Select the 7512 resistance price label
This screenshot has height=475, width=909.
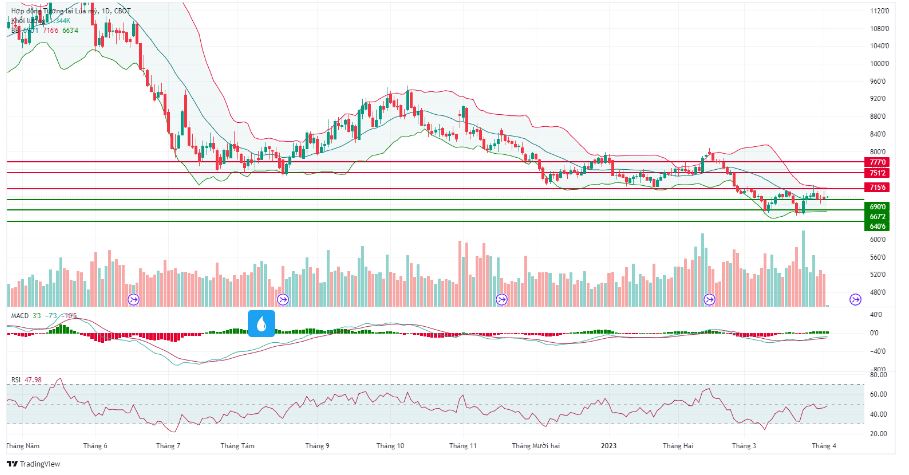877,173
